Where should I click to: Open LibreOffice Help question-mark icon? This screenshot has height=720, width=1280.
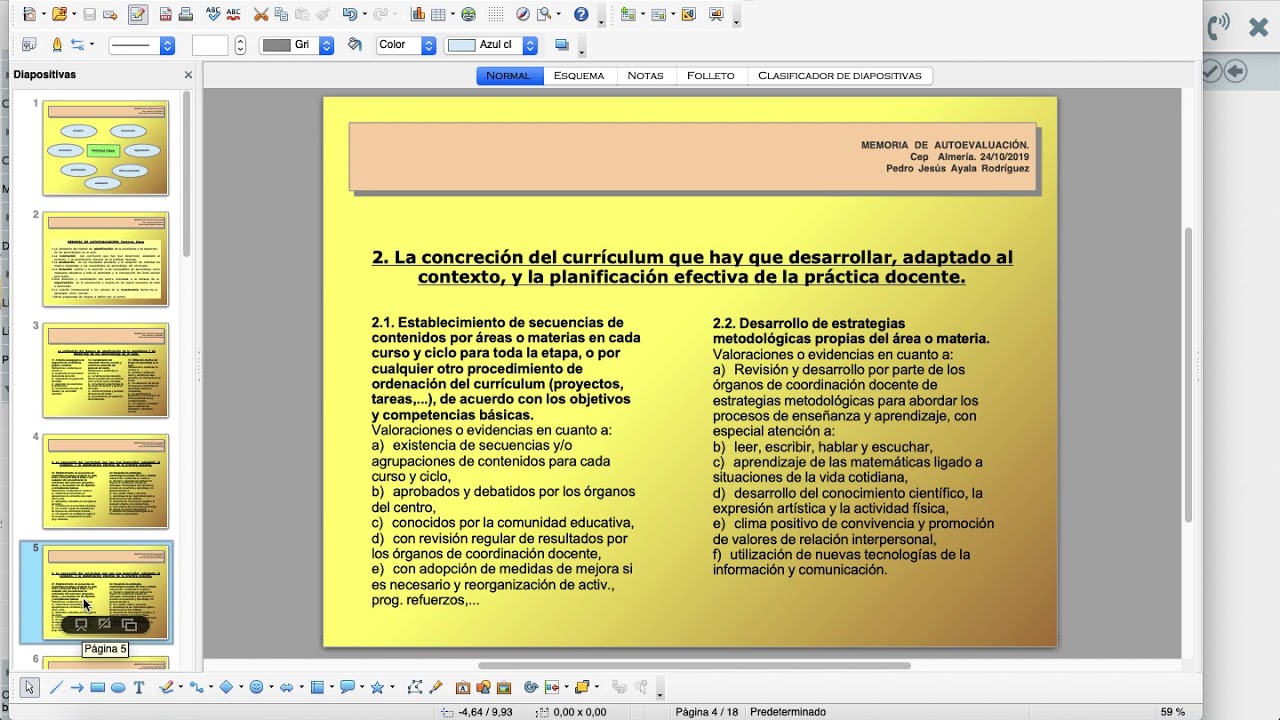tap(581, 14)
